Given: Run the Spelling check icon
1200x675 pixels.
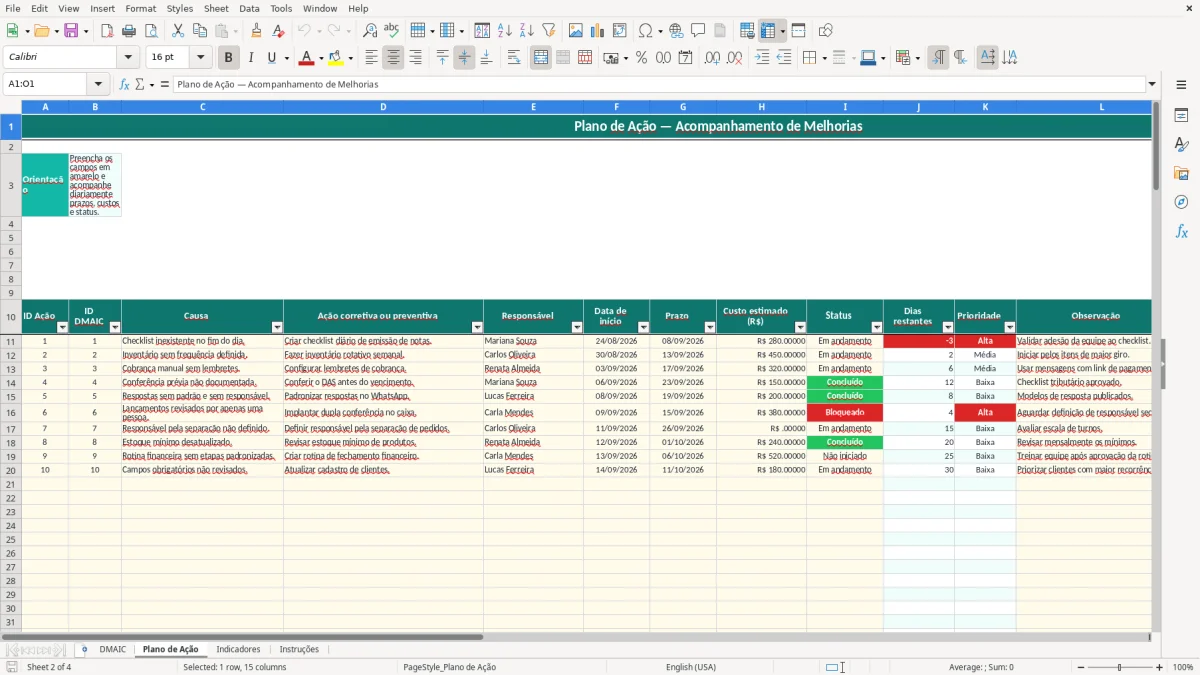Looking at the screenshot, I should pos(391,31).
